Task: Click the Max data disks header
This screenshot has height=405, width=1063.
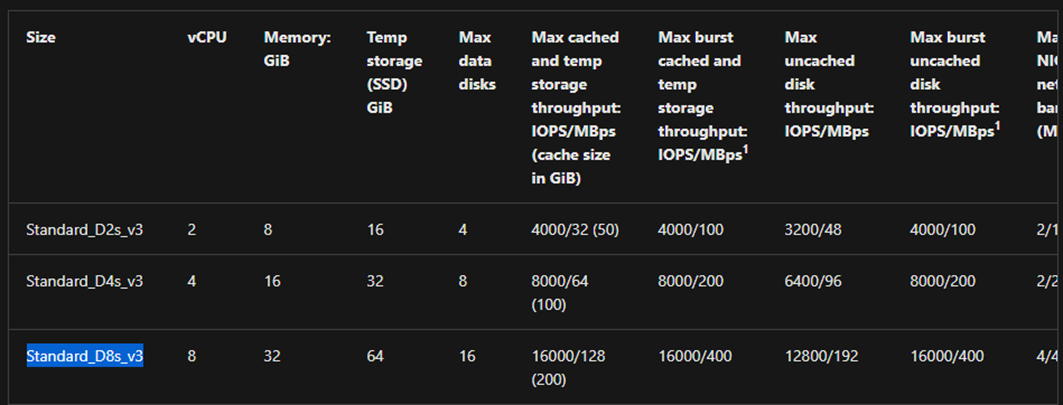Action: click(x=477, y=61)
